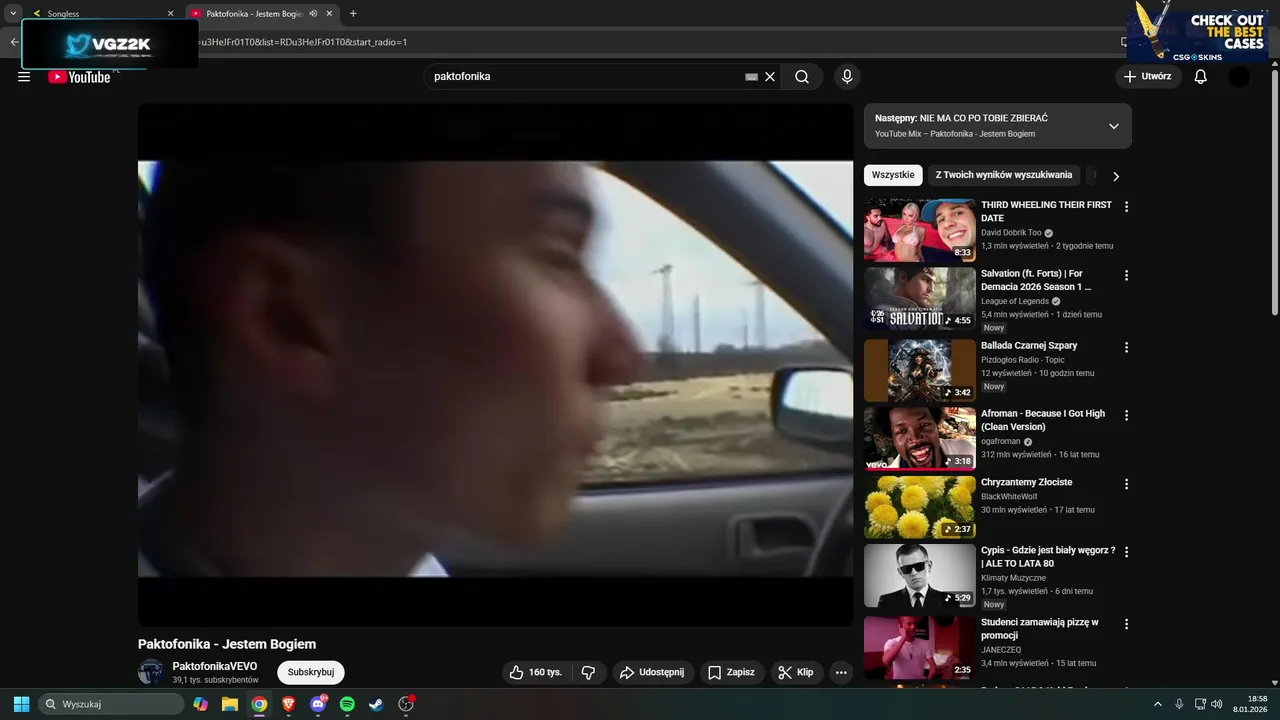Open the tab search dropdown in Chrome
The width and height of the screenshot is (1280, 720).
(x=13, y=13)
